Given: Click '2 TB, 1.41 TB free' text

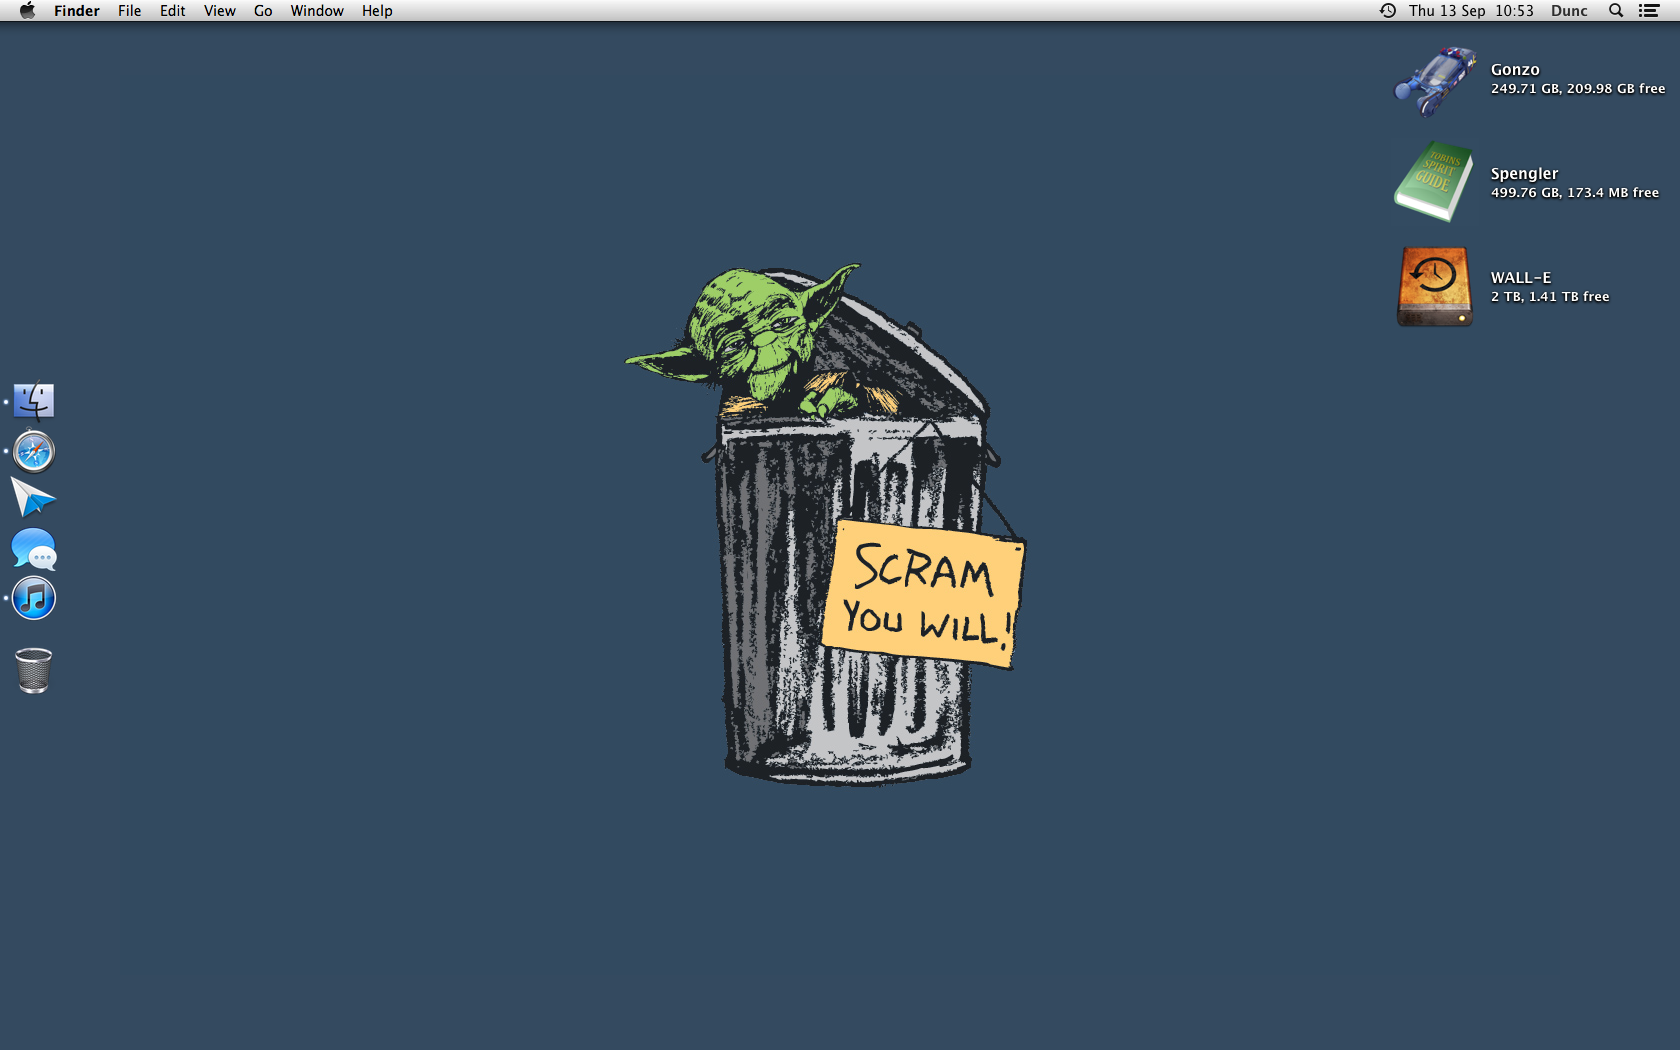Looking at the screenshot, I should pos(1550,297).
